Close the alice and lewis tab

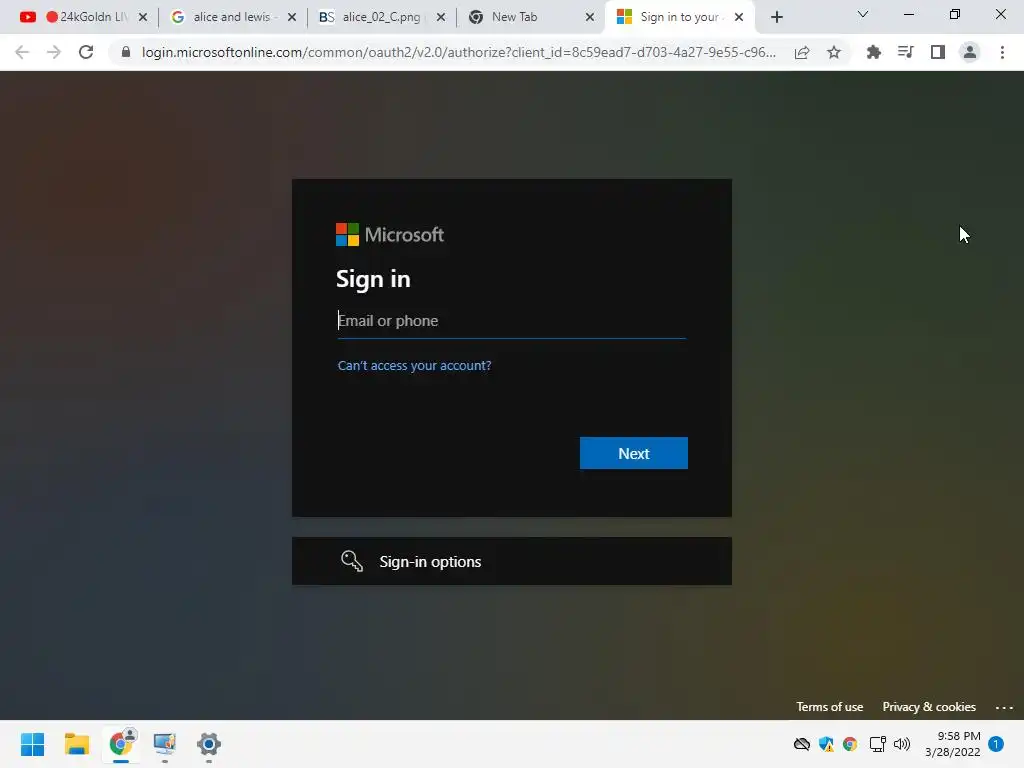(x=292, y=17)
